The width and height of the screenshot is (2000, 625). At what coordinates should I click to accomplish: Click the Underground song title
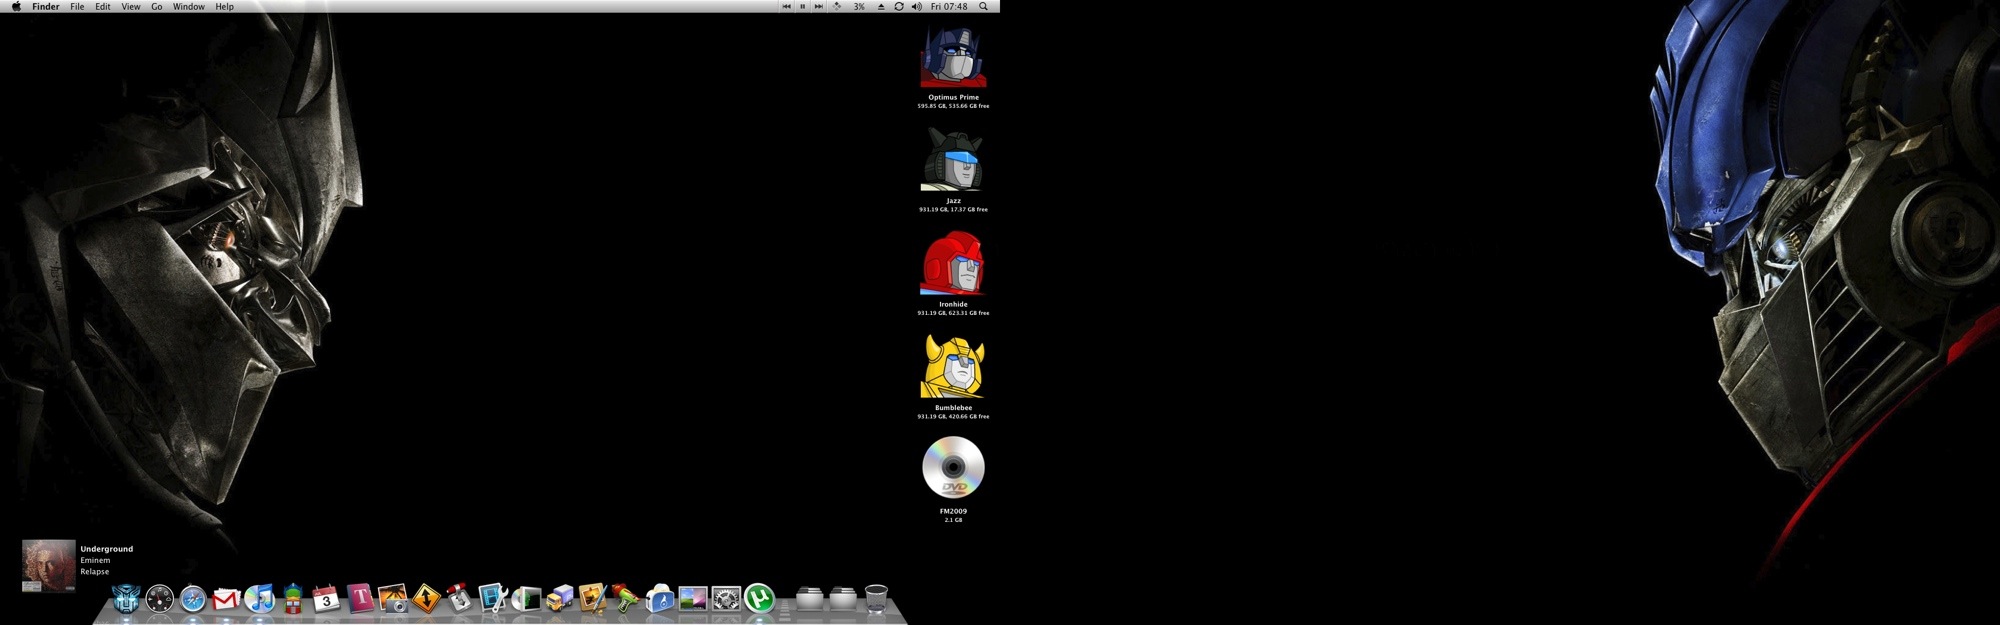[x=107, y=549]
